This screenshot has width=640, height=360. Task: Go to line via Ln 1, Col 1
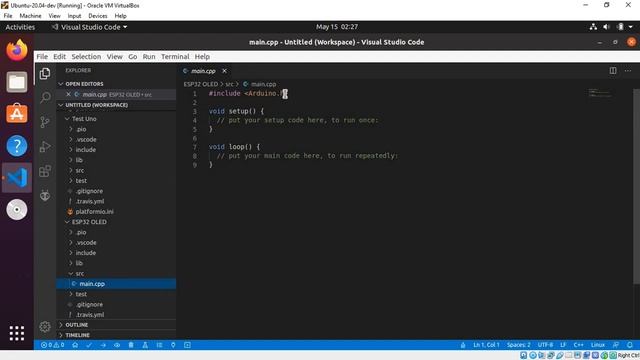click(486, 345)
